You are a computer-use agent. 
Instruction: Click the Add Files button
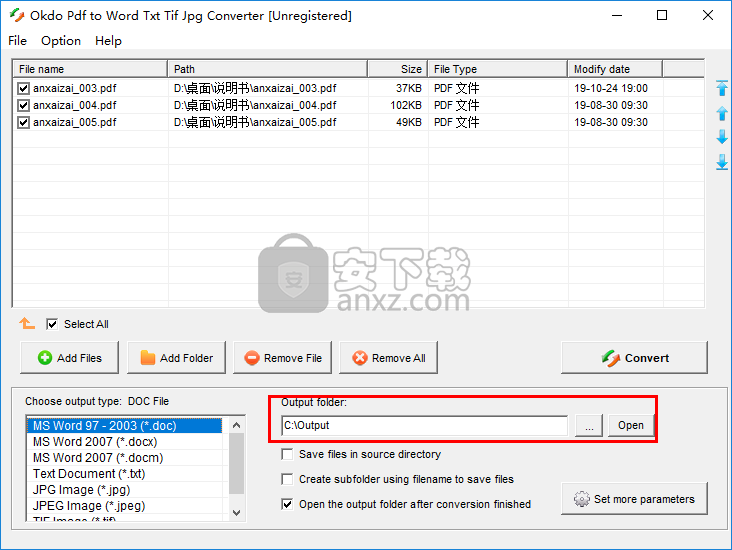tap(70, 358)
